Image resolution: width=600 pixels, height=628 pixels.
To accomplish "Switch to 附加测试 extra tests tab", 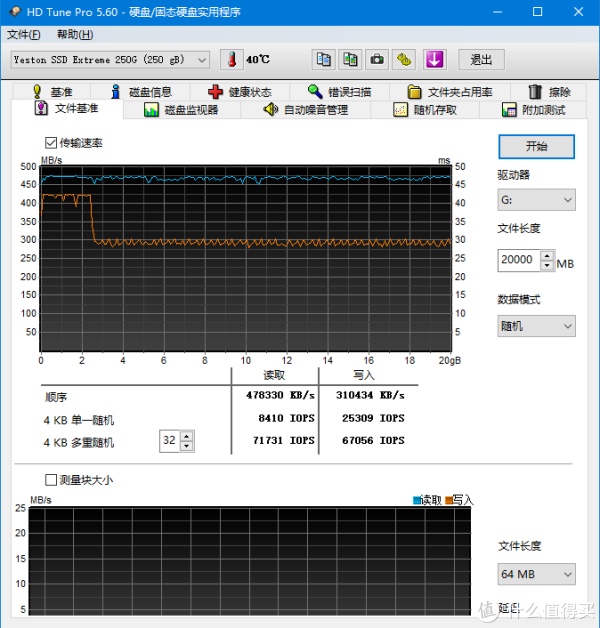I will click(533, 110).
